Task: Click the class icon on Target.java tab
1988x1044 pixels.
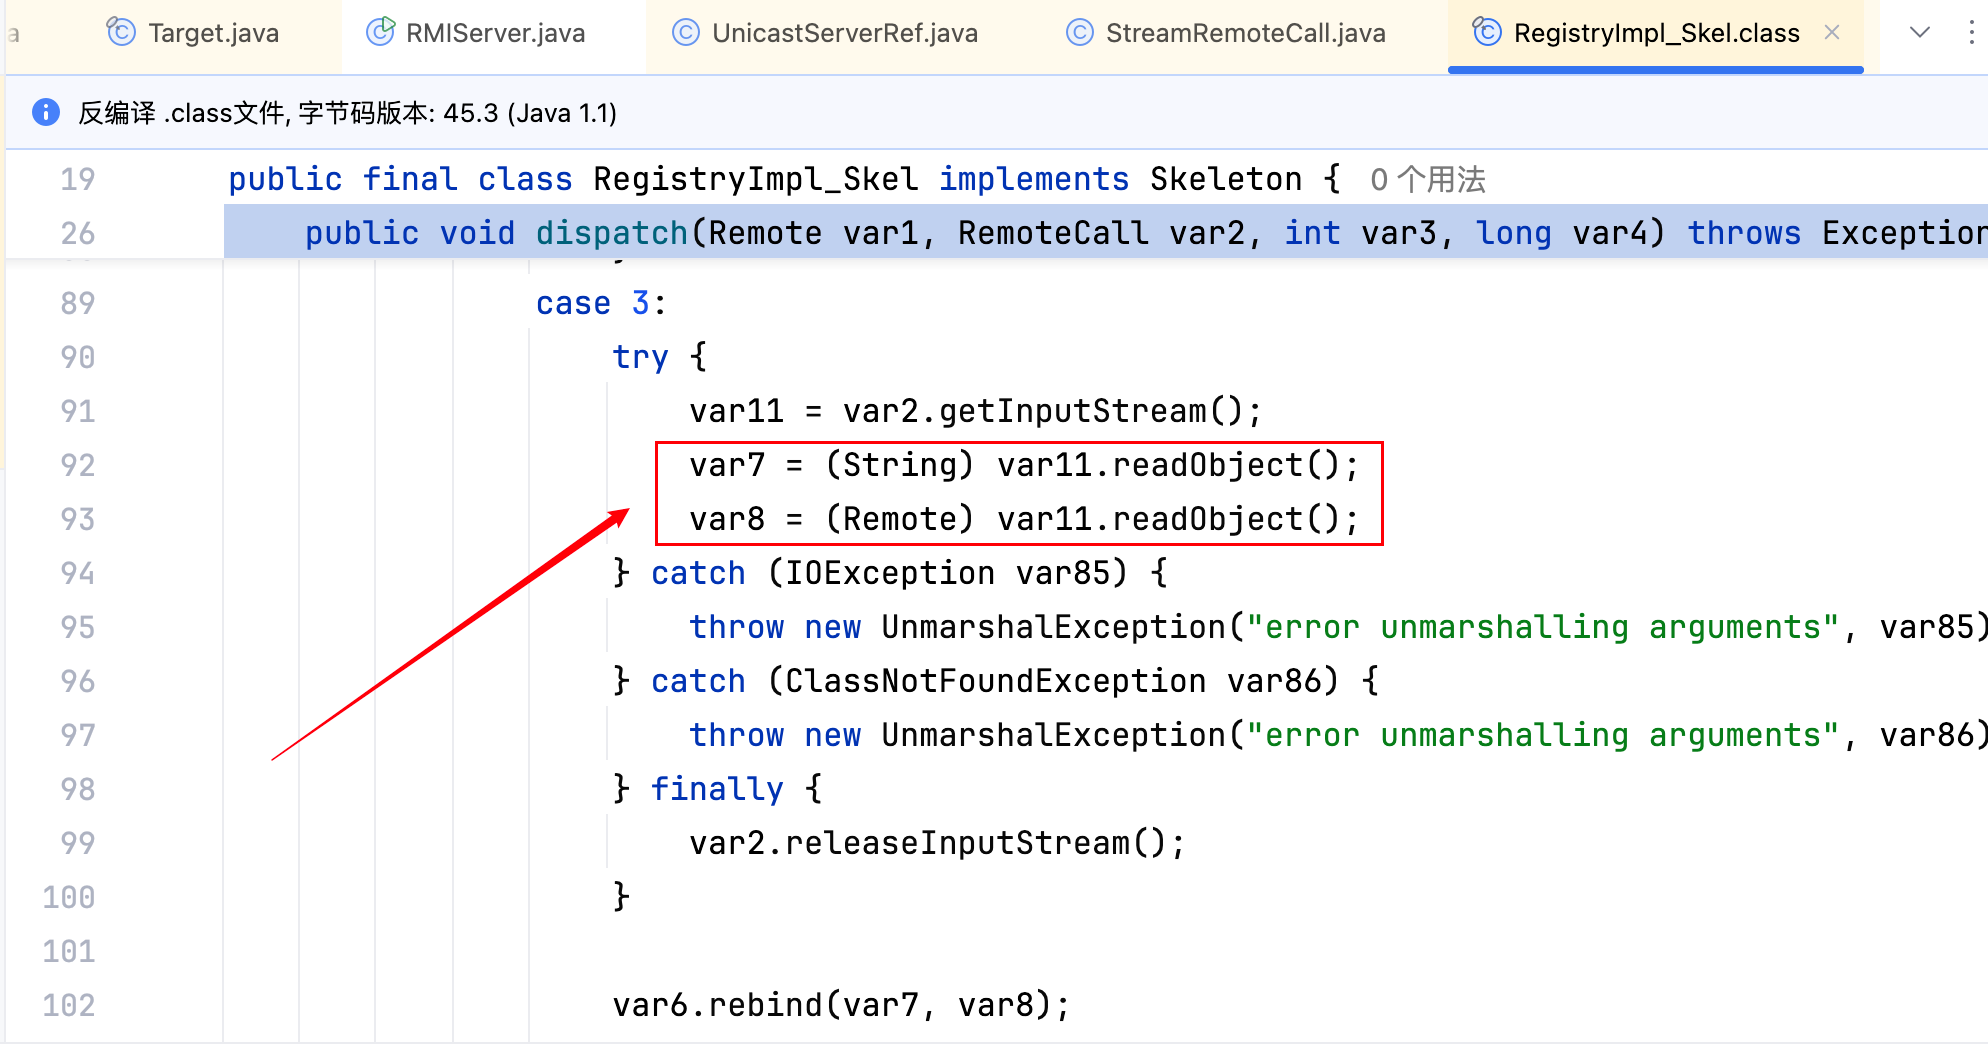Action: [x=121, y=33]
